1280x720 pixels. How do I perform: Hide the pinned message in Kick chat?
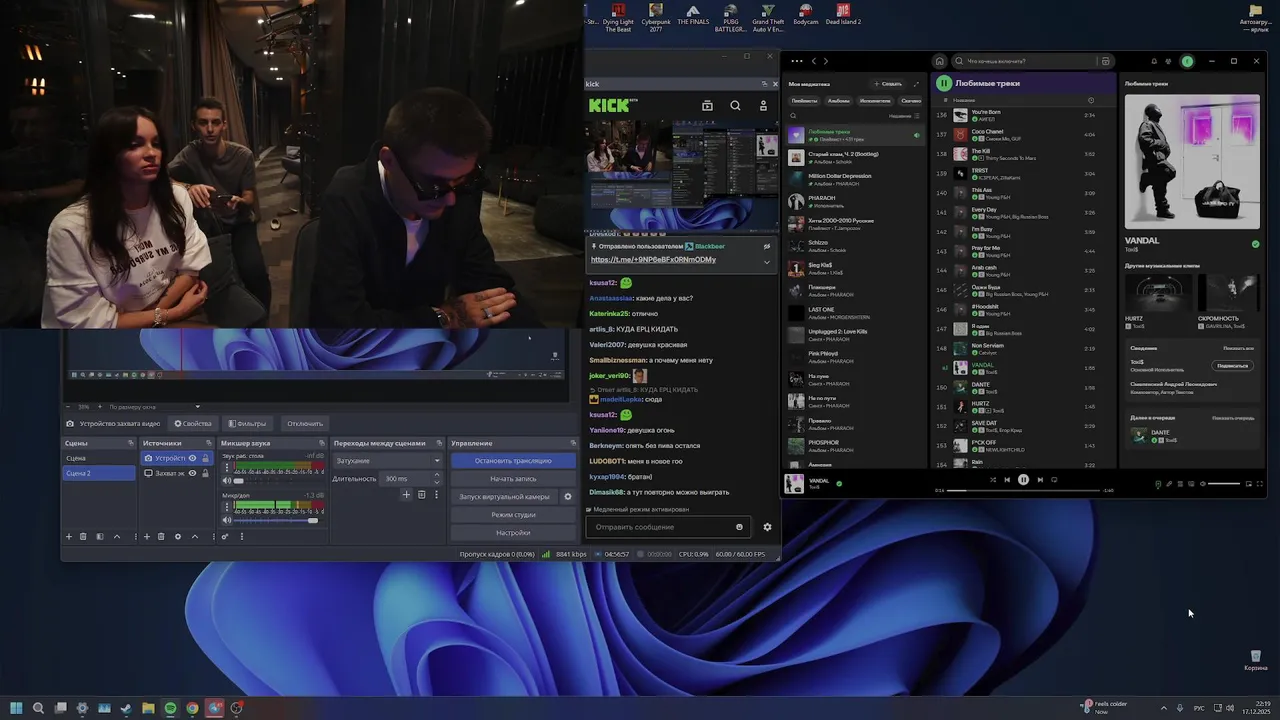(x=767, y=246)
